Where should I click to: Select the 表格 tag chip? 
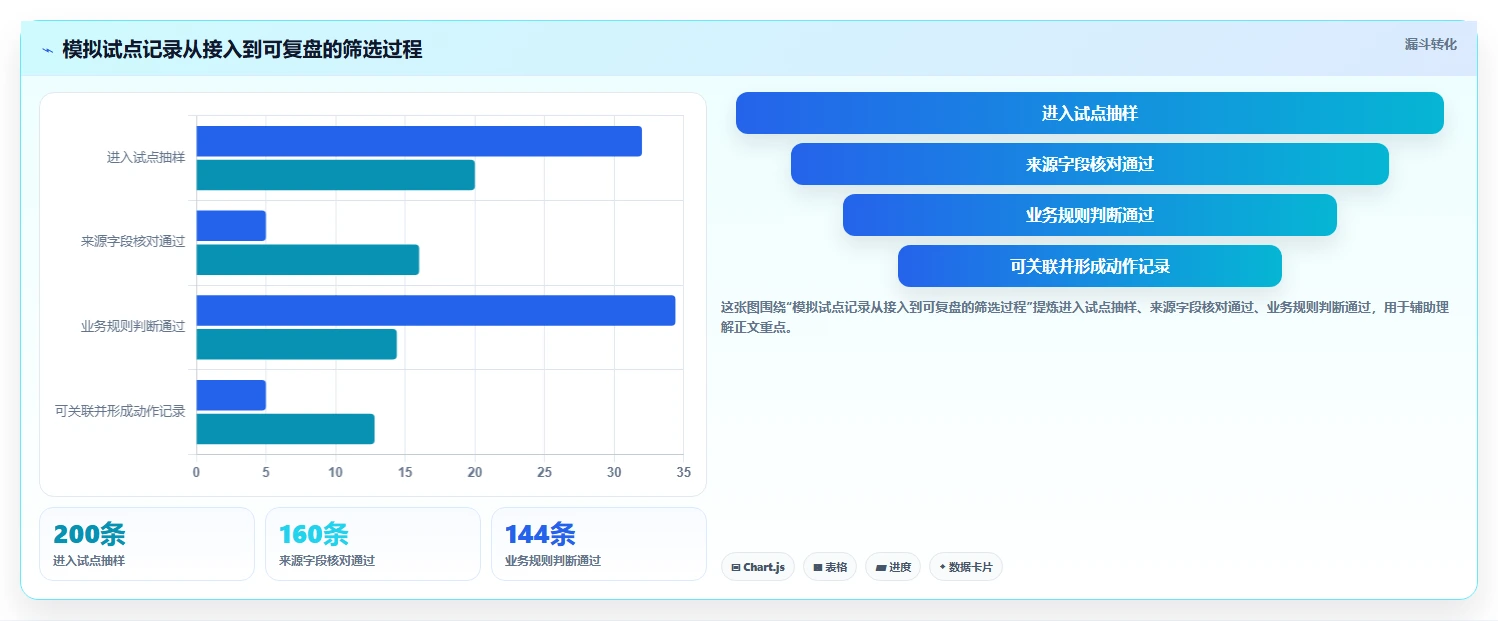point(830,567)
